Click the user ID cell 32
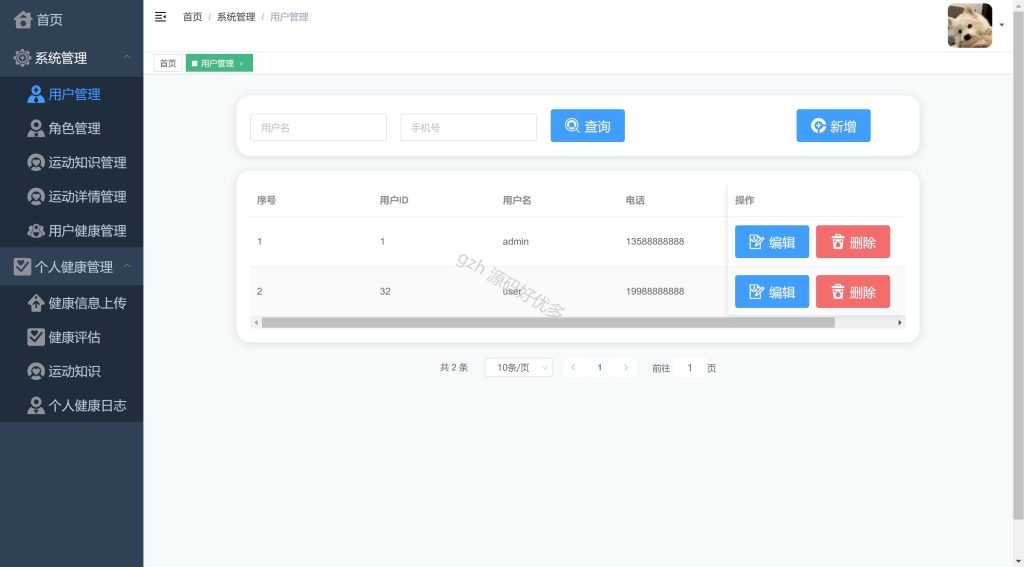Viewport: 1024px width, 567px height. click(385, 291)
